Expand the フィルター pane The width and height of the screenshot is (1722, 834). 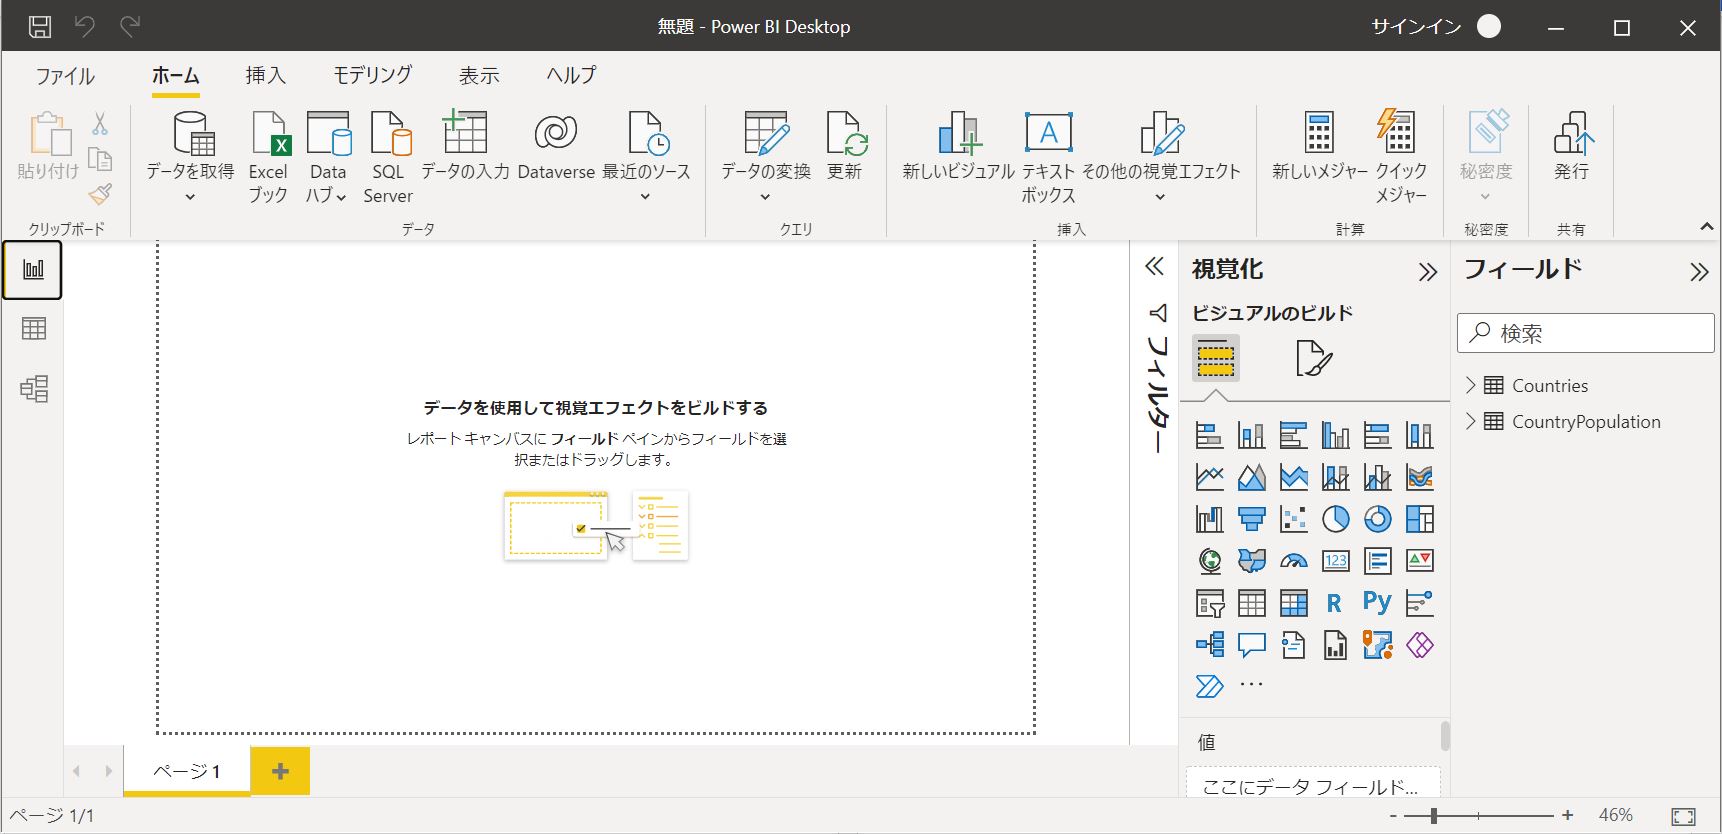coord(1155,266)
